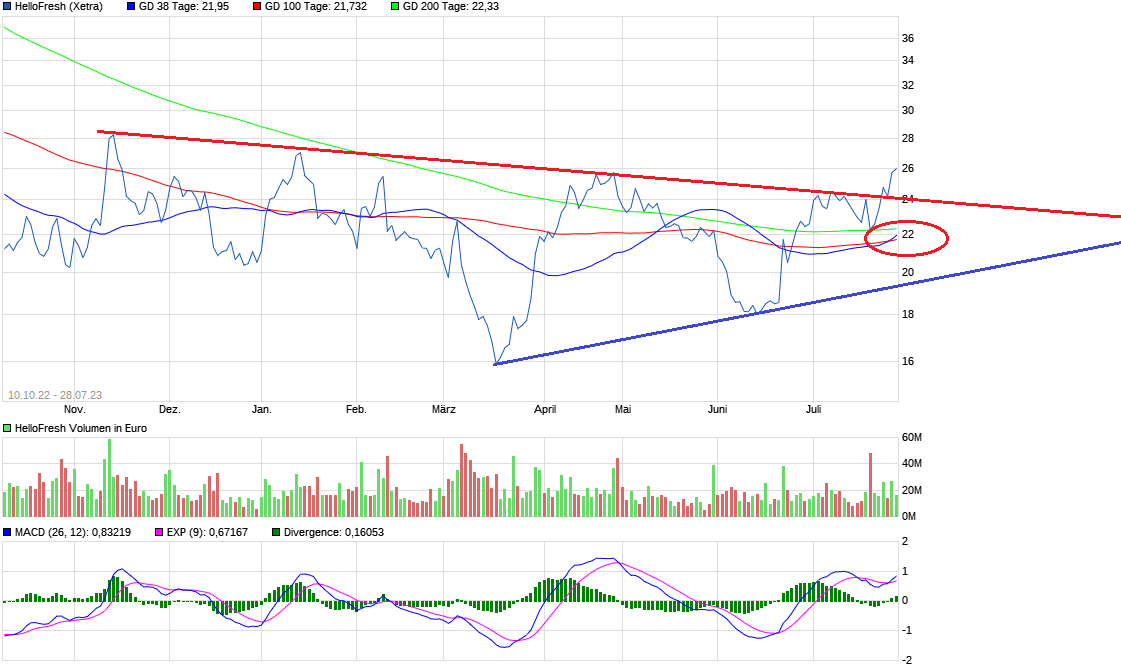Click the Divergence dark green legend swatch
Viewport: 1121px width, 670px height.
pos(276,532)
